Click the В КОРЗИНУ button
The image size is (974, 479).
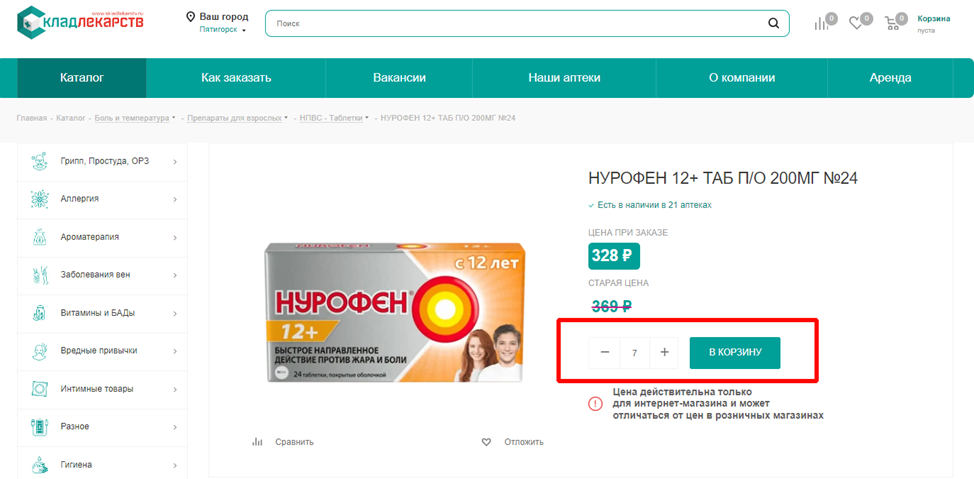click(x=735, y=352)
